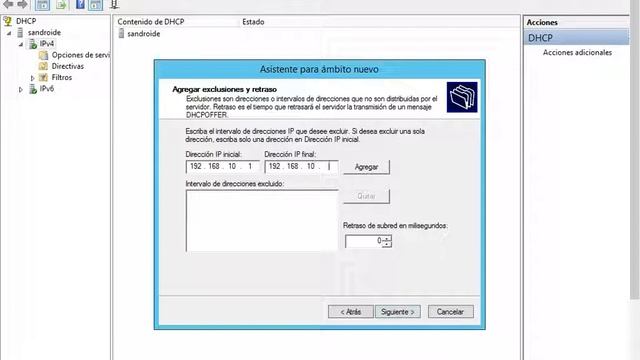Viewport: 640px width, 360px height.
Task: Click the Directivas folder icon
Action: point(43,66)
